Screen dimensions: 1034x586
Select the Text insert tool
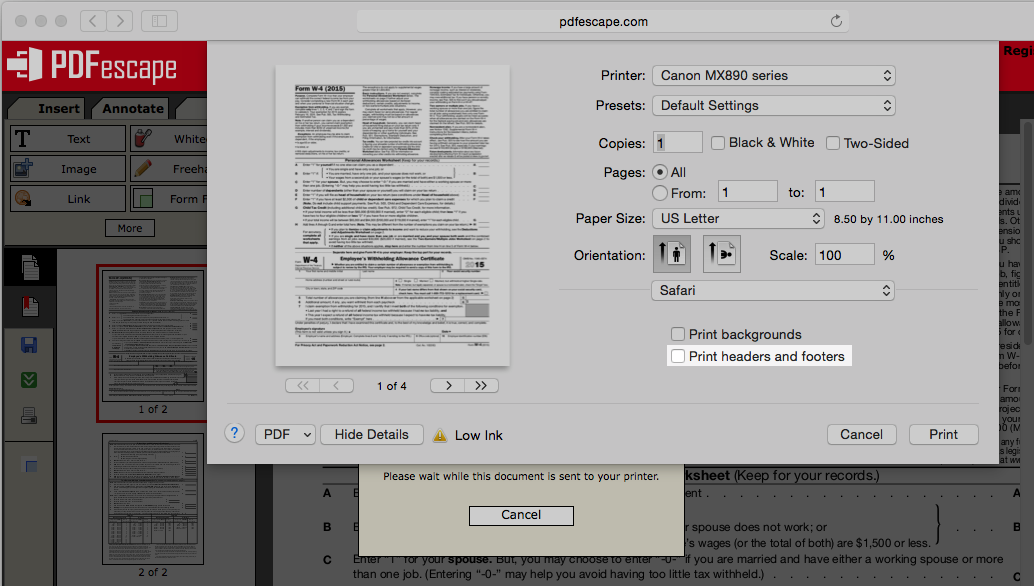67,138
